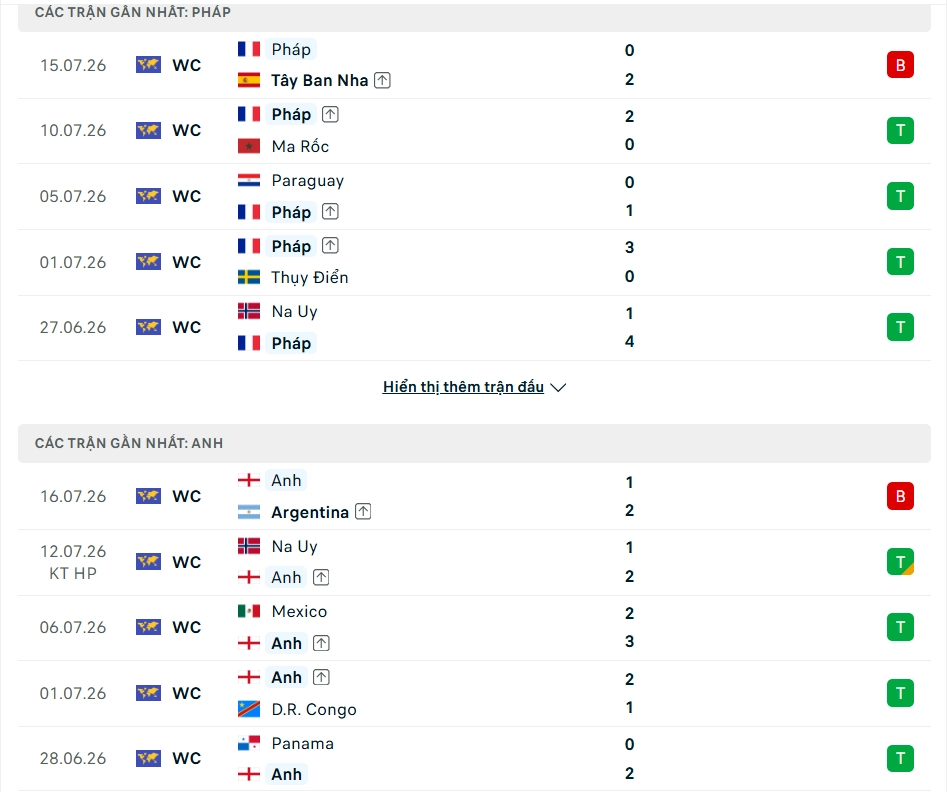The width and height of the screenshot is (947, 792).
Task: Click the D.R. Congo flag icon
Action: pyautogui.click(x=249, y=709)
